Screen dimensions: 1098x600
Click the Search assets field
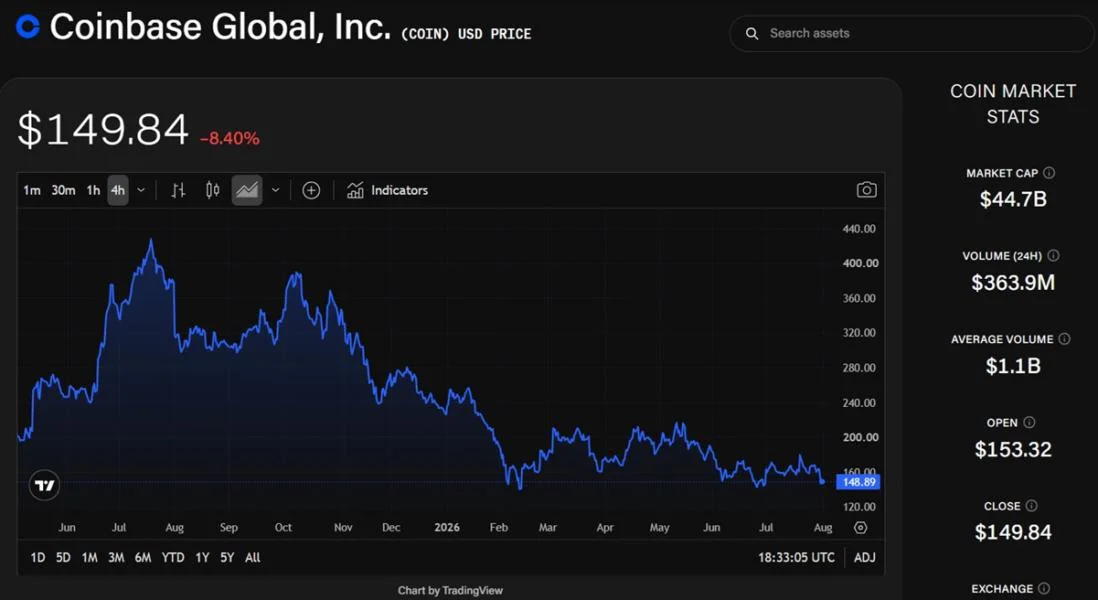point(911,33)
